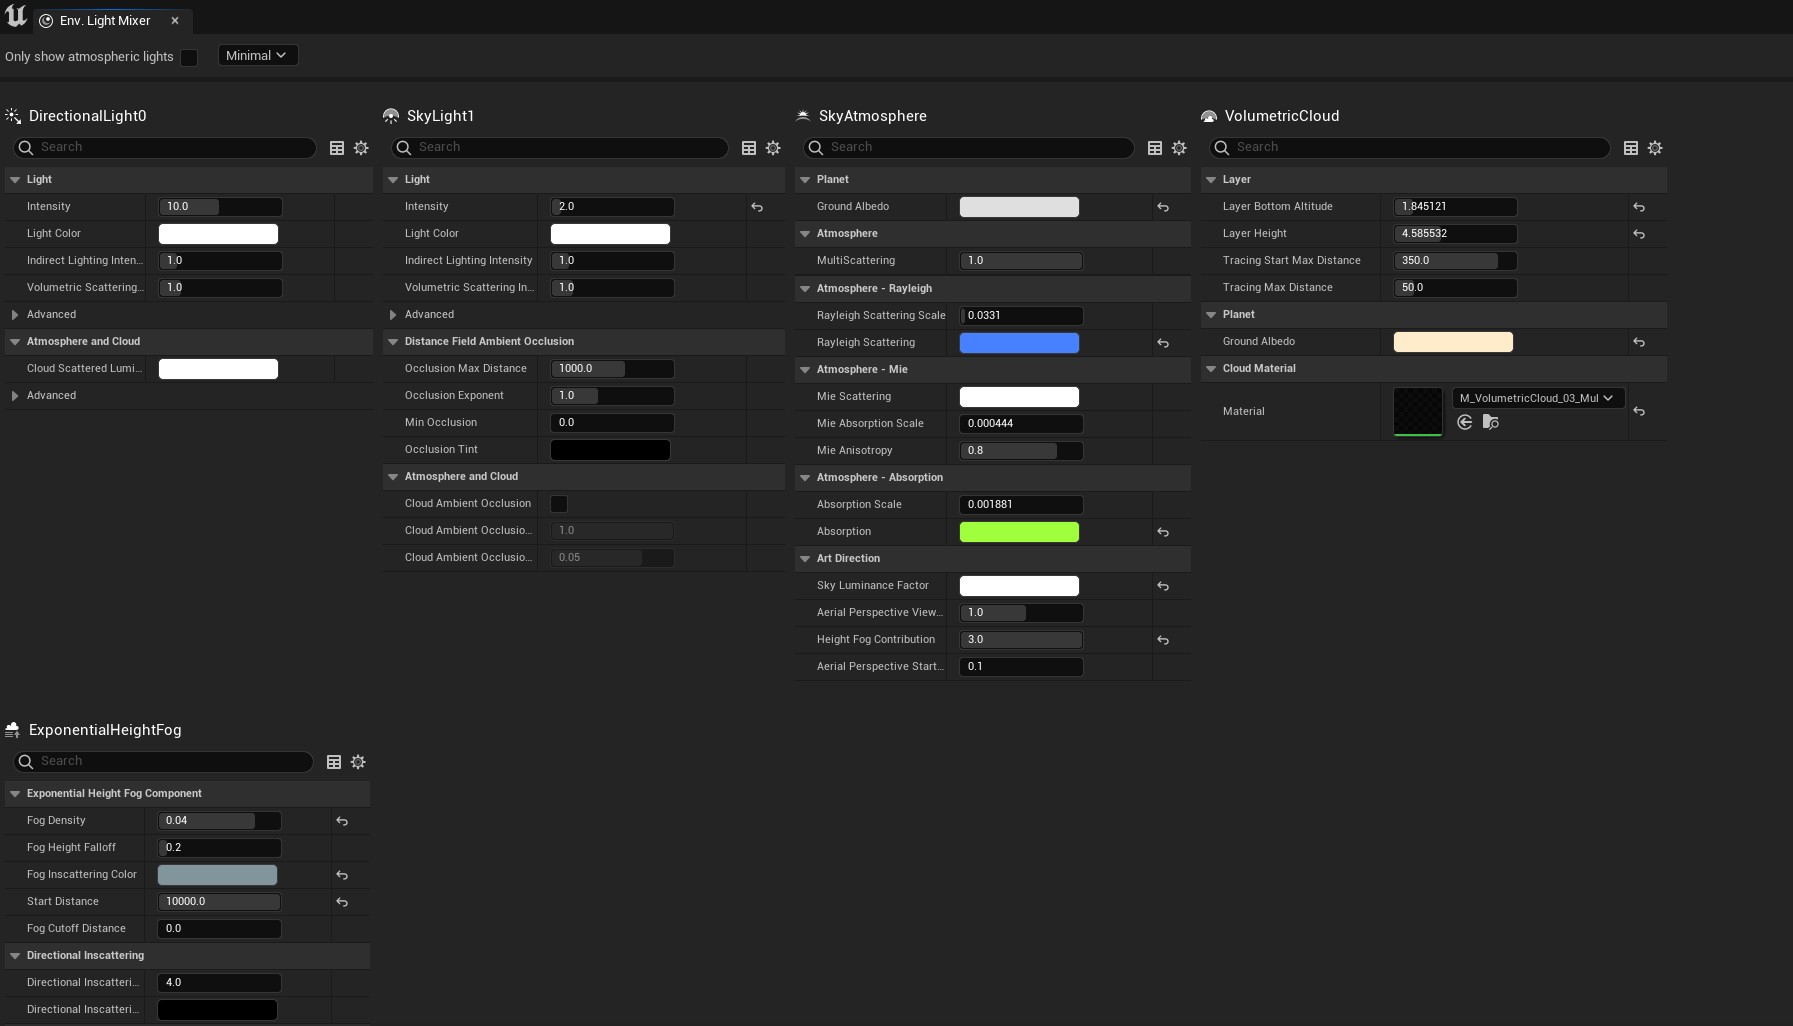Click the Absorption green color swatch
The image size is (1793, 1026).
pos(1019,532)
